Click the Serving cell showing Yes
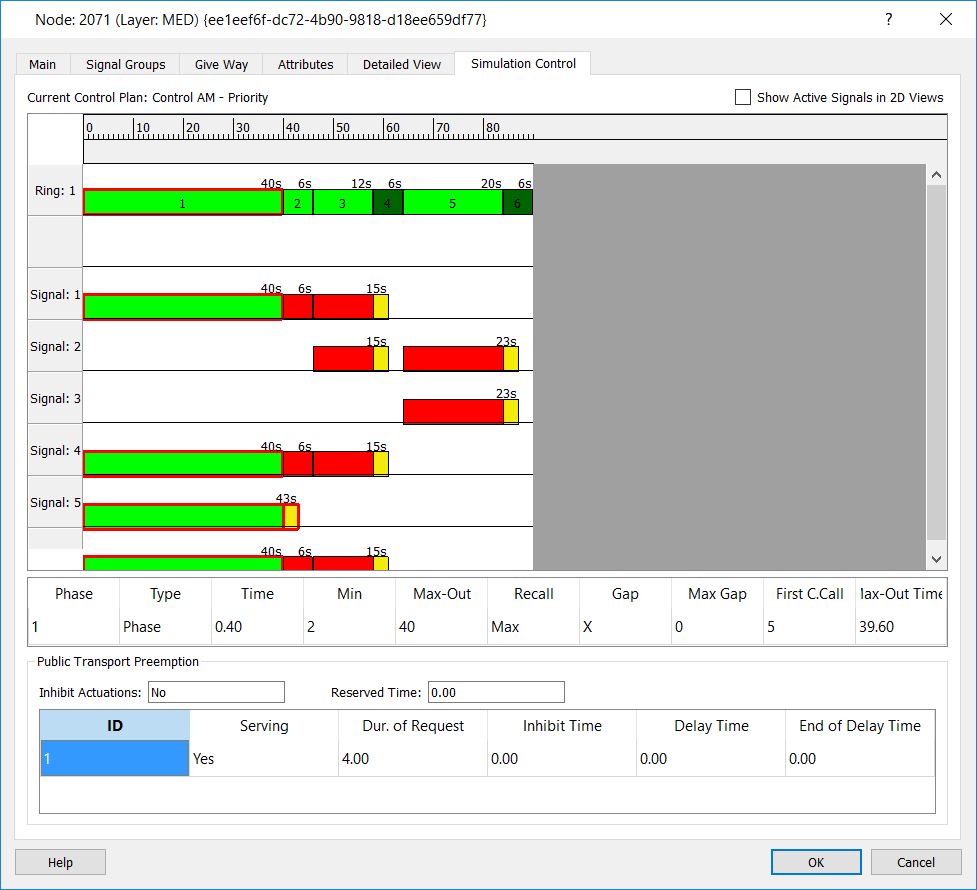977x890 pixels. tap(264, 759)
